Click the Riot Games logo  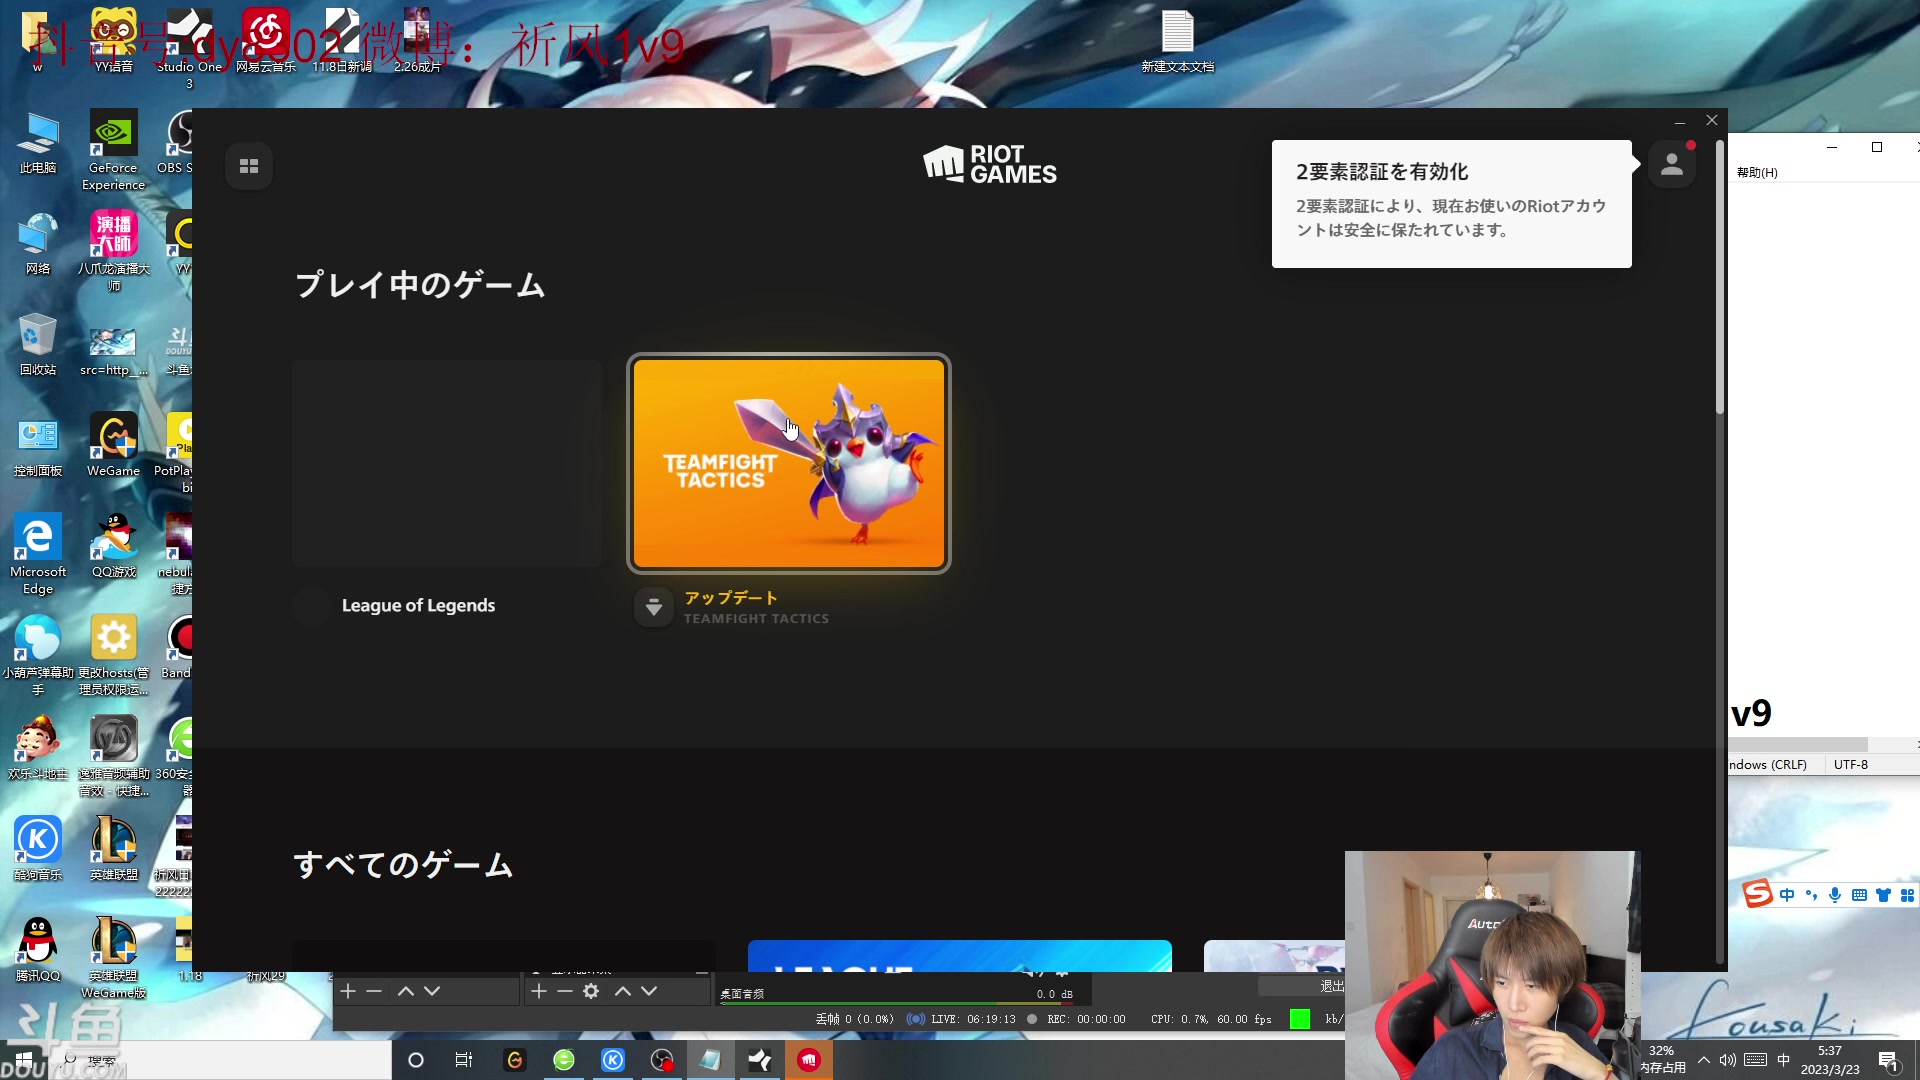tap(989, 165)
